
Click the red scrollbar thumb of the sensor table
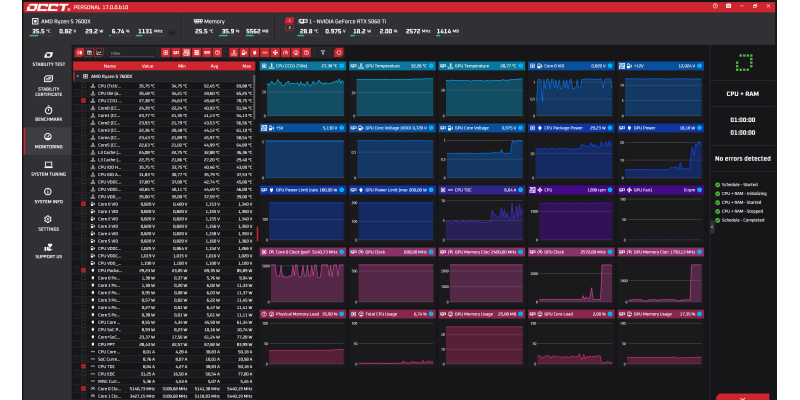point(258,234)
